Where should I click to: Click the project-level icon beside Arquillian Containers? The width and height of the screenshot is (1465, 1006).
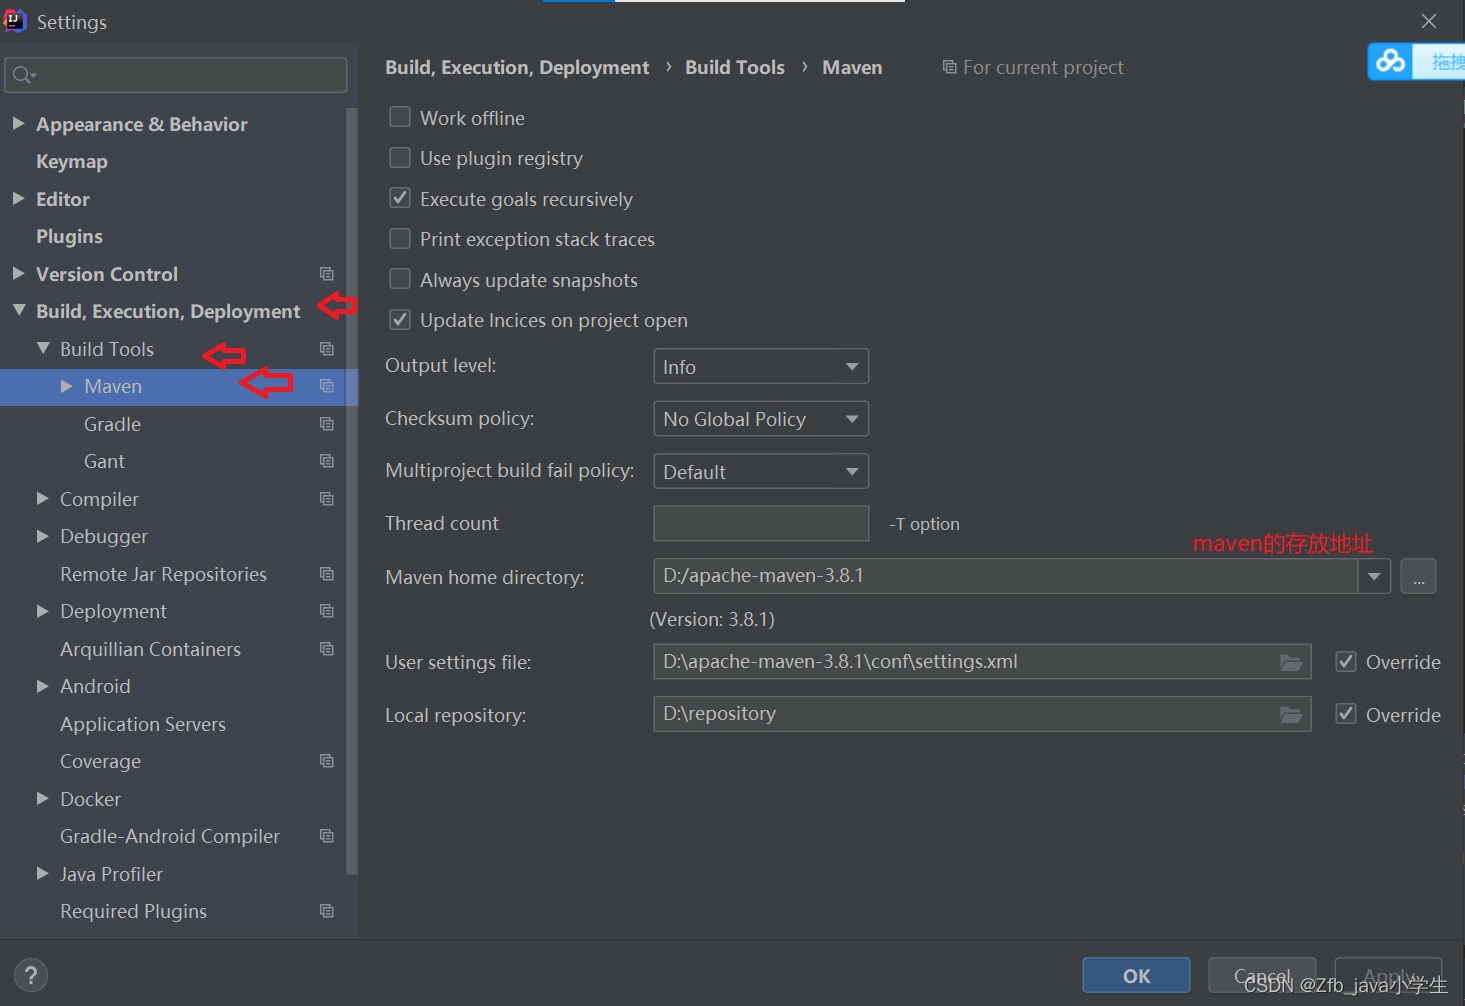(x=326, y=649)
